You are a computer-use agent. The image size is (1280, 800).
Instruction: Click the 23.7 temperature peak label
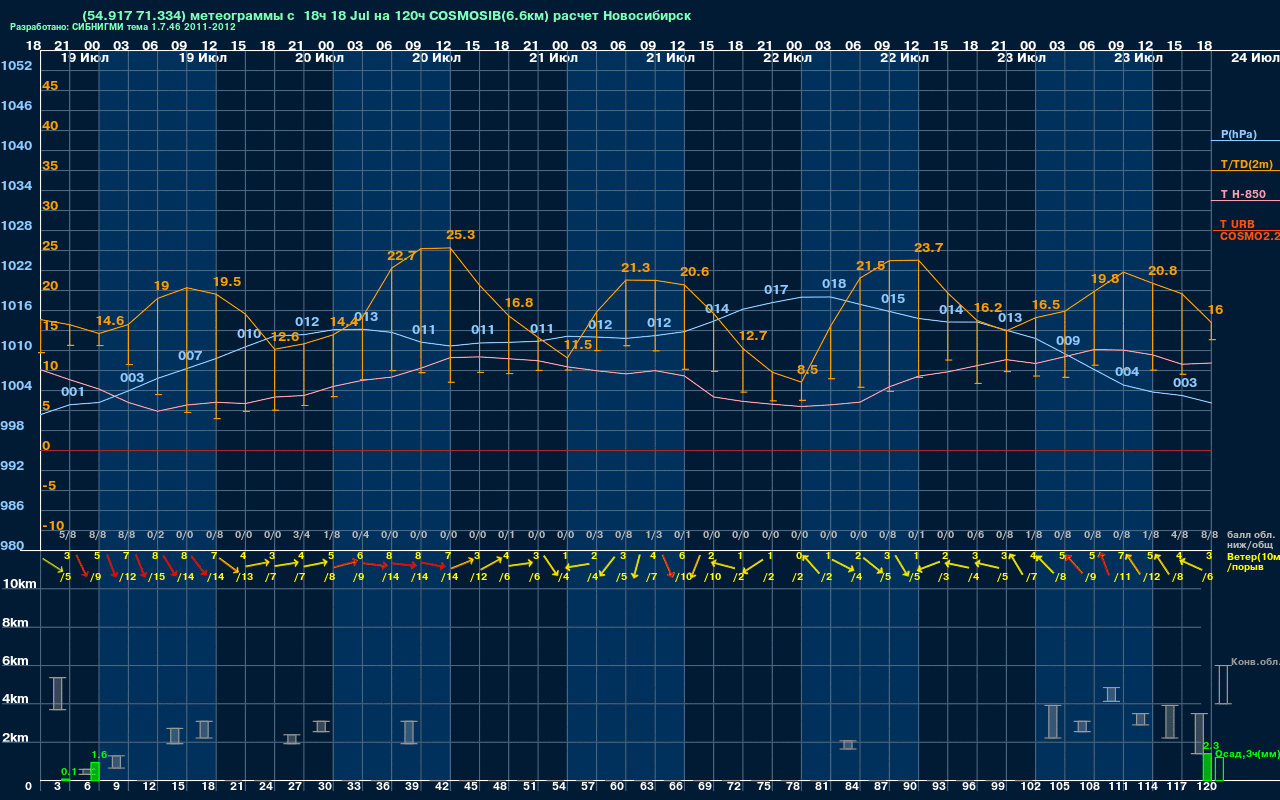(929, 248)
